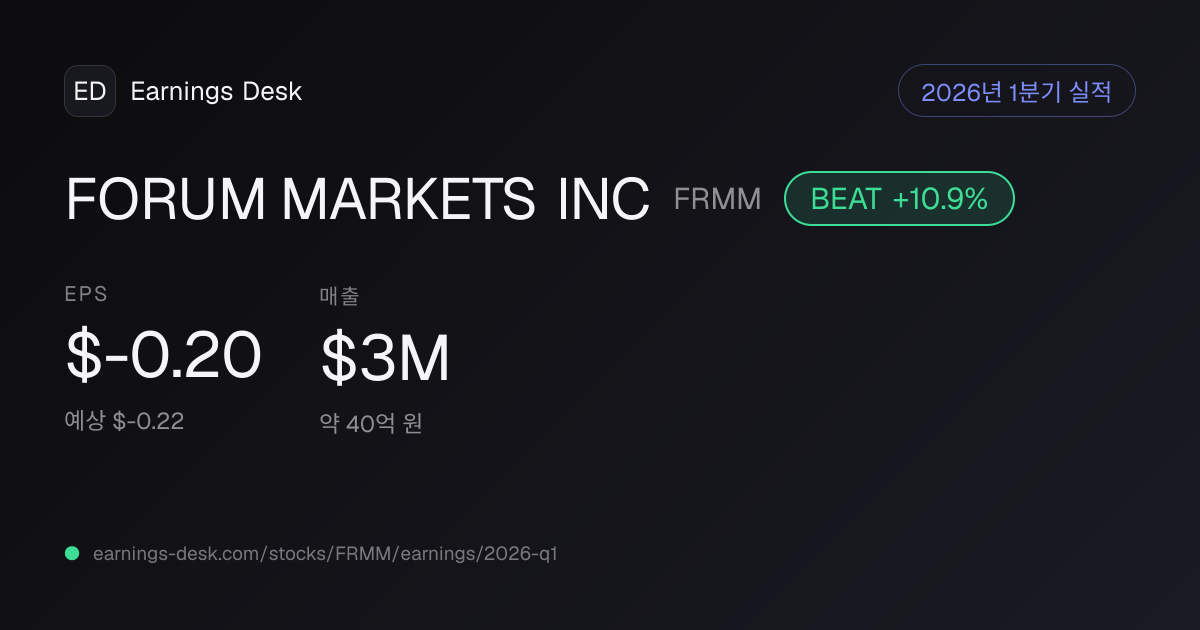This screenshot has width=1200, height=630.
Task: Click the +10.9% figure inside the badge
Action: click(940, 199)
